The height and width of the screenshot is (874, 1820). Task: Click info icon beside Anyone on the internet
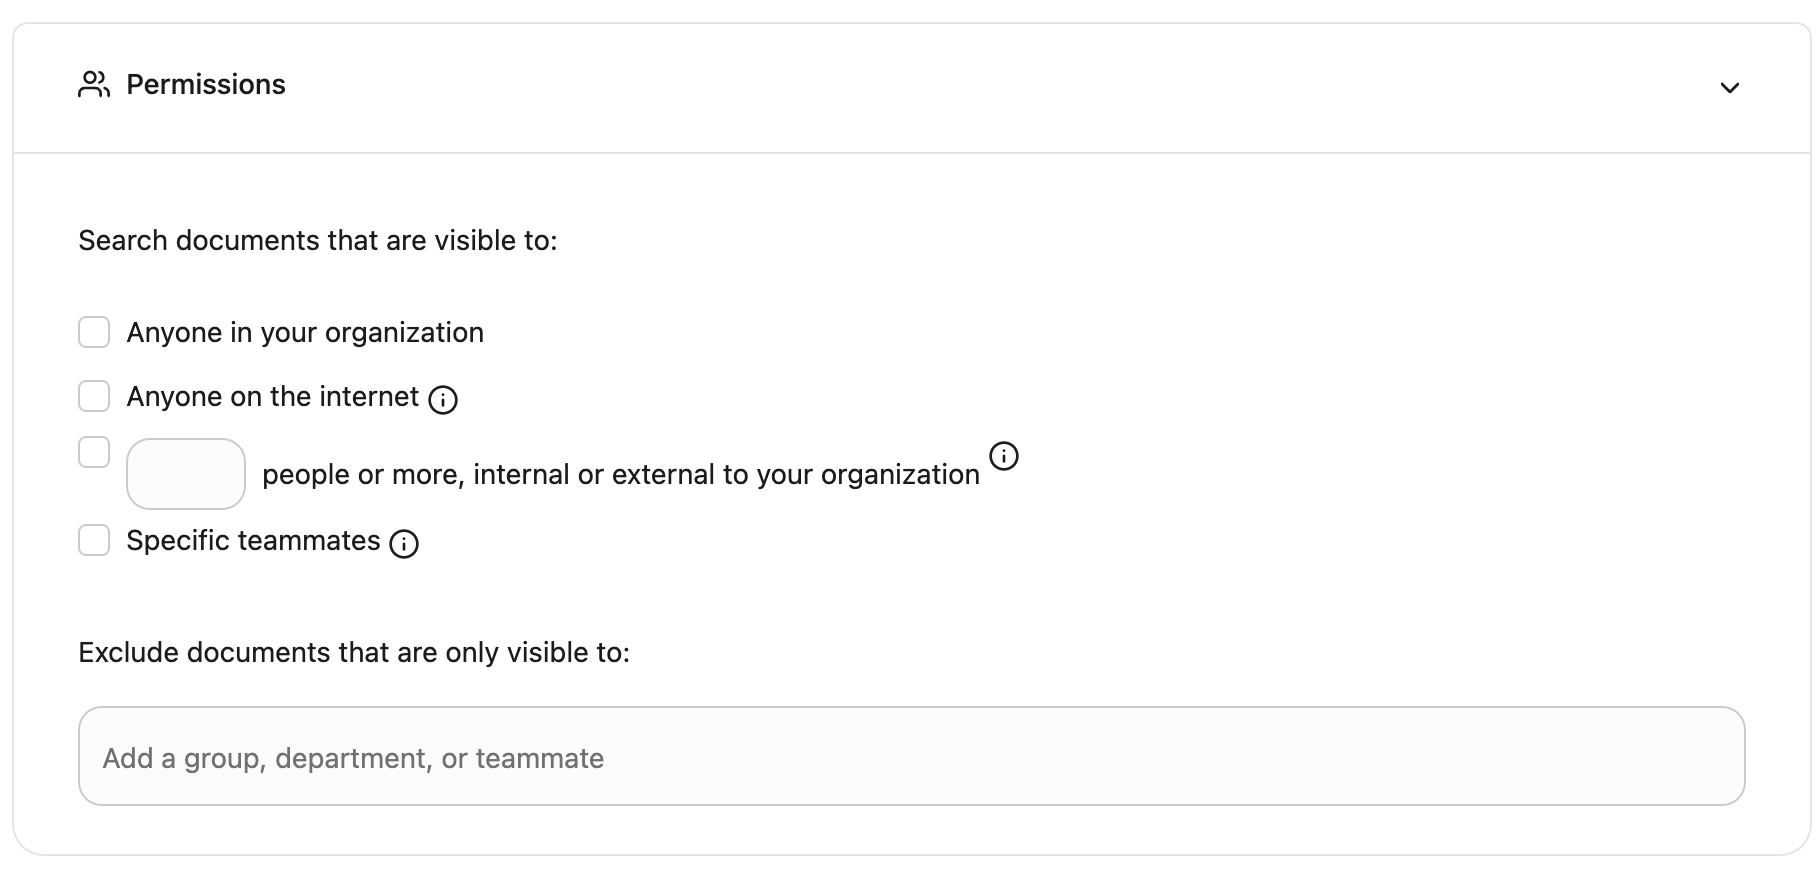coord(443,400)
